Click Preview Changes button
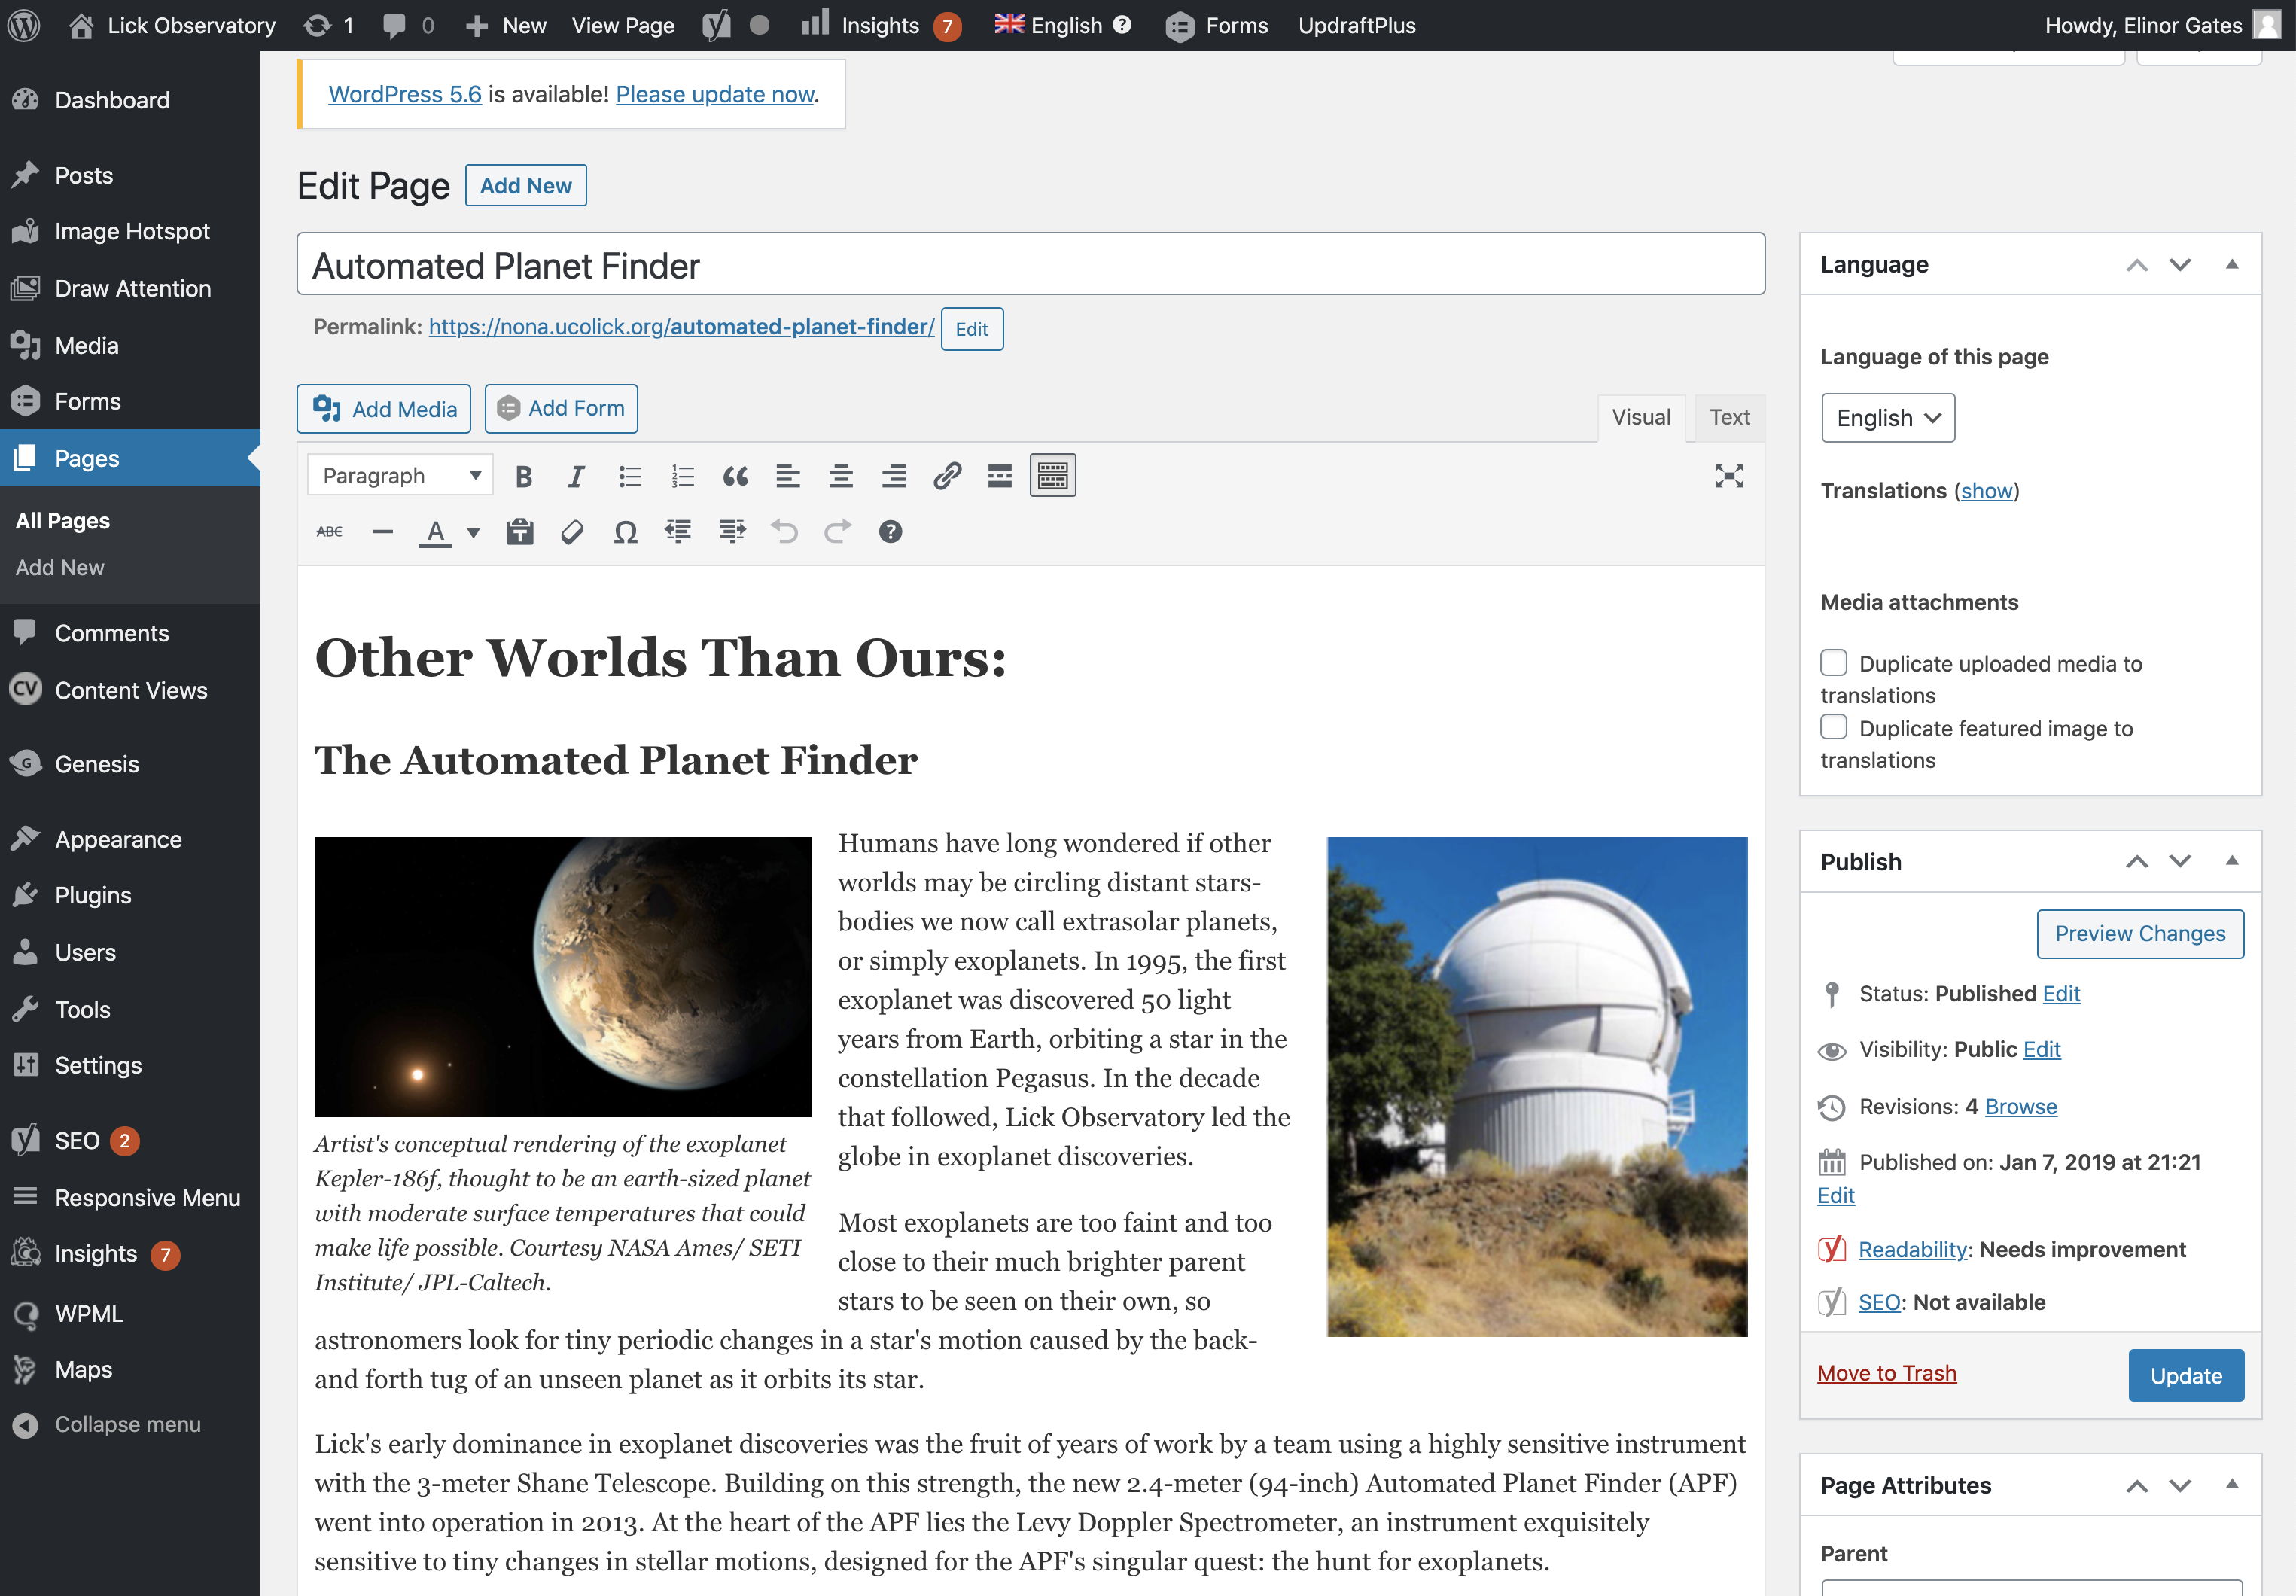2296x1596 pixels. 2140,933
